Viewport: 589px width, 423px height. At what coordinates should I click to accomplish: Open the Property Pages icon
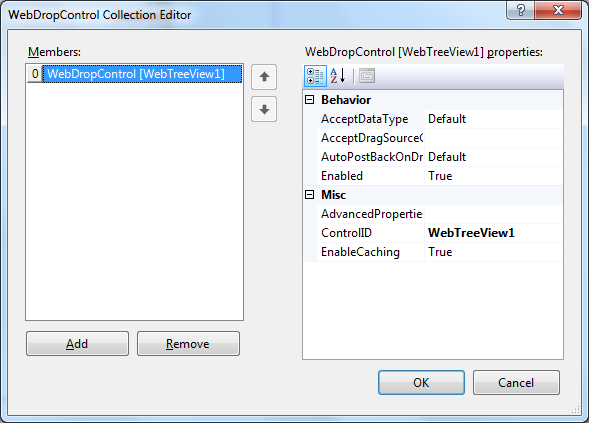pos(367,76)
